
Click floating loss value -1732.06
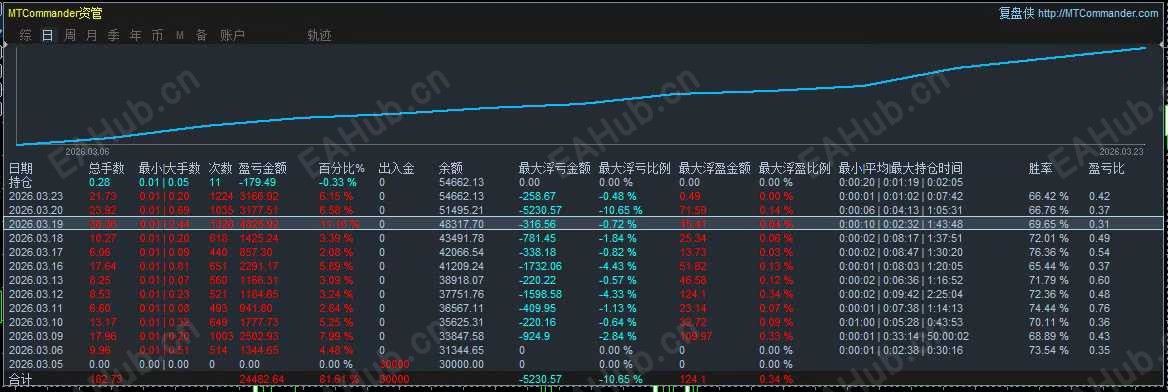tap(540, 266)
